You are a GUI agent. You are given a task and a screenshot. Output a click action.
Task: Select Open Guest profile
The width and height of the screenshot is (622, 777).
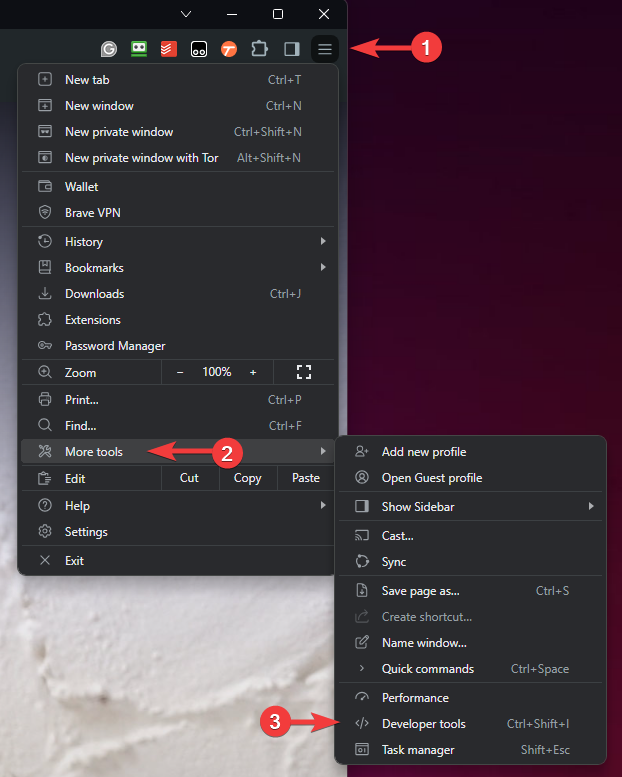[x=470, y=478]
